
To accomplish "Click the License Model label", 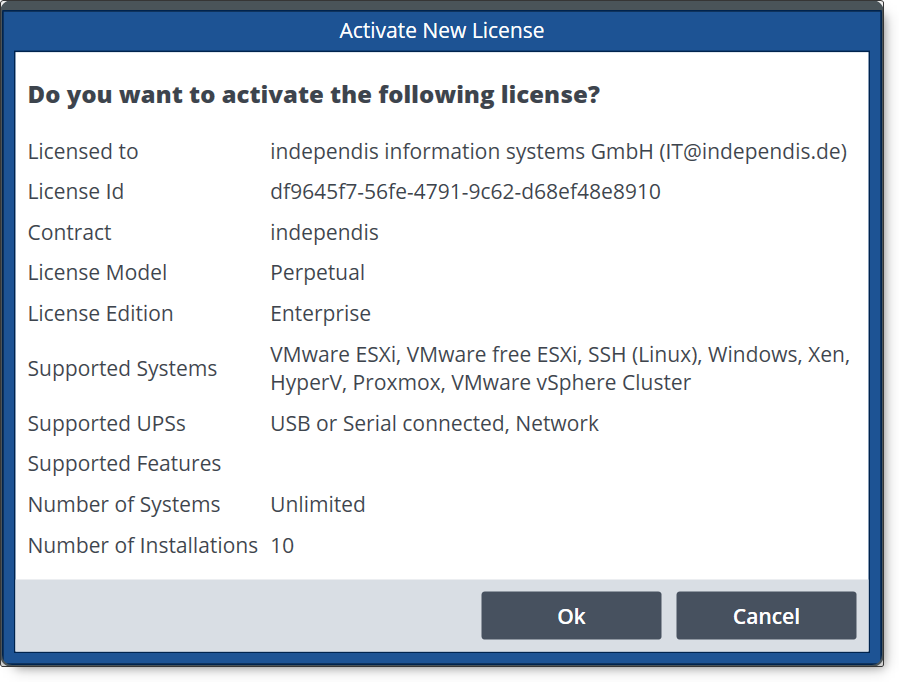I will [97, 273].
